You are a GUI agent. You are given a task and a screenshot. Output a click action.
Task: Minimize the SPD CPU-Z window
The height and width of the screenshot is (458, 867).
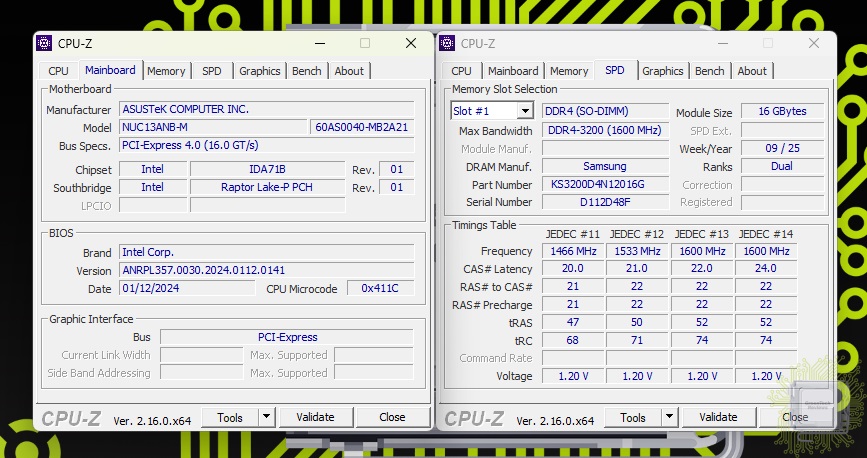(723, 43)
